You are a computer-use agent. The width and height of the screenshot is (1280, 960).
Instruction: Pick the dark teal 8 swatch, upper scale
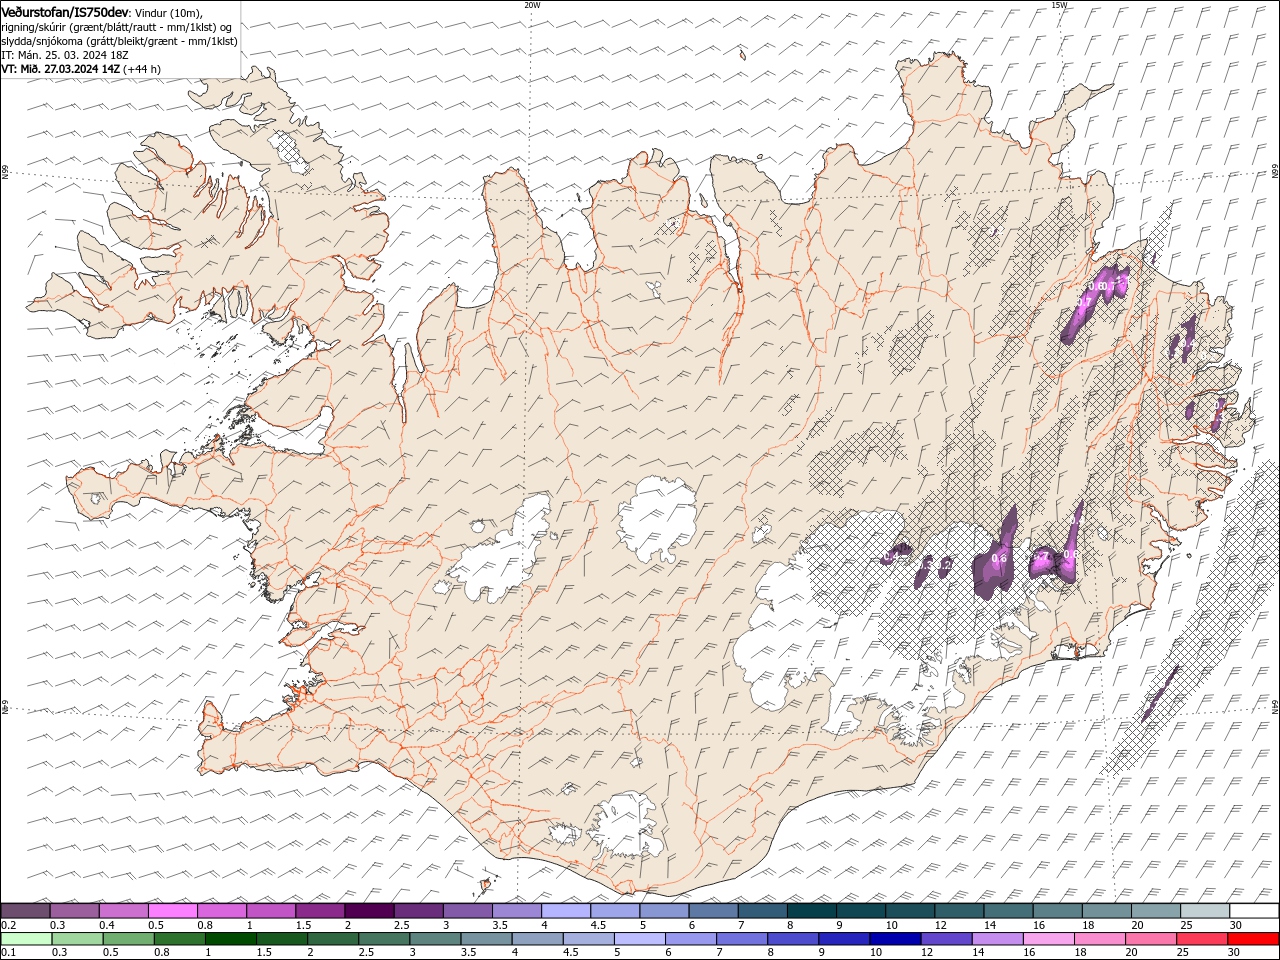tap(810, 911)
